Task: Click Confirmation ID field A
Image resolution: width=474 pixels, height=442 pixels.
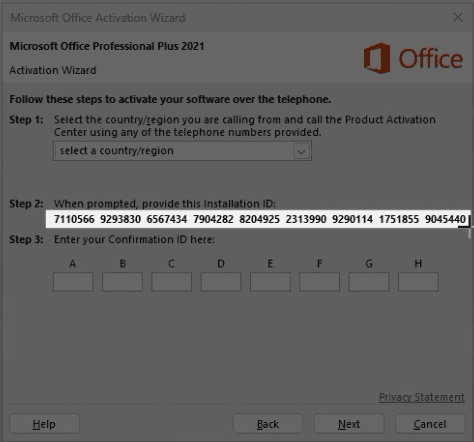Action: click(73, 282)
